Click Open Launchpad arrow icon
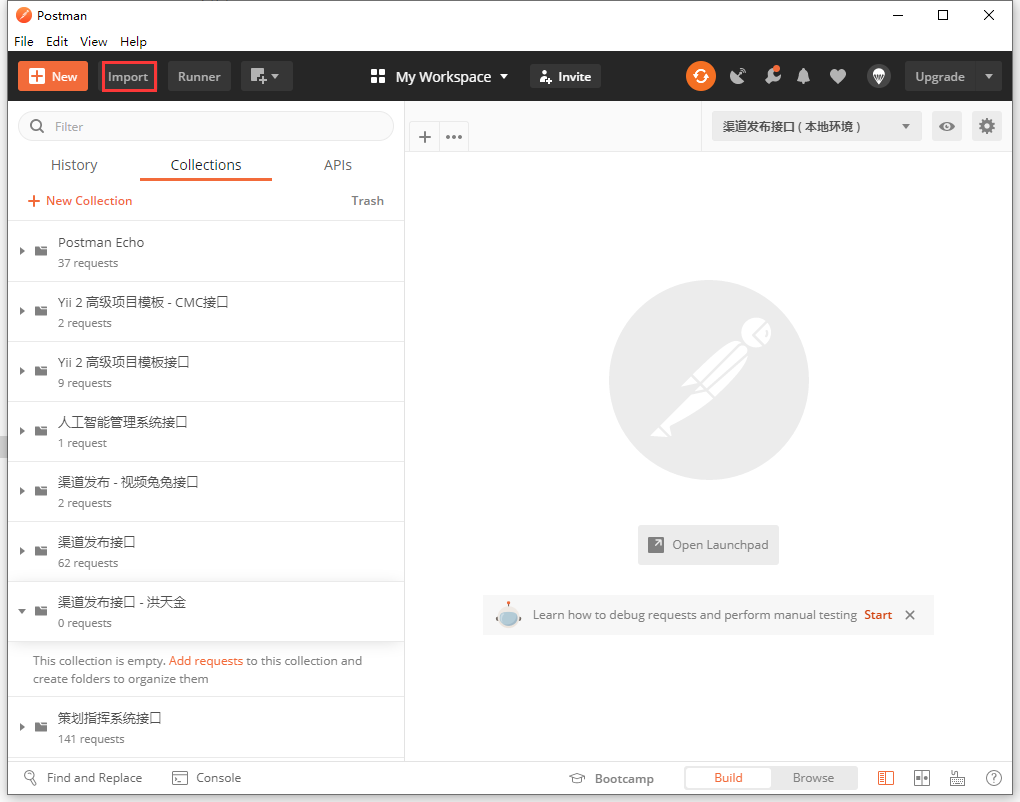Image resolution: width=1020 pixels, height=802 pixels. (656, 545)
